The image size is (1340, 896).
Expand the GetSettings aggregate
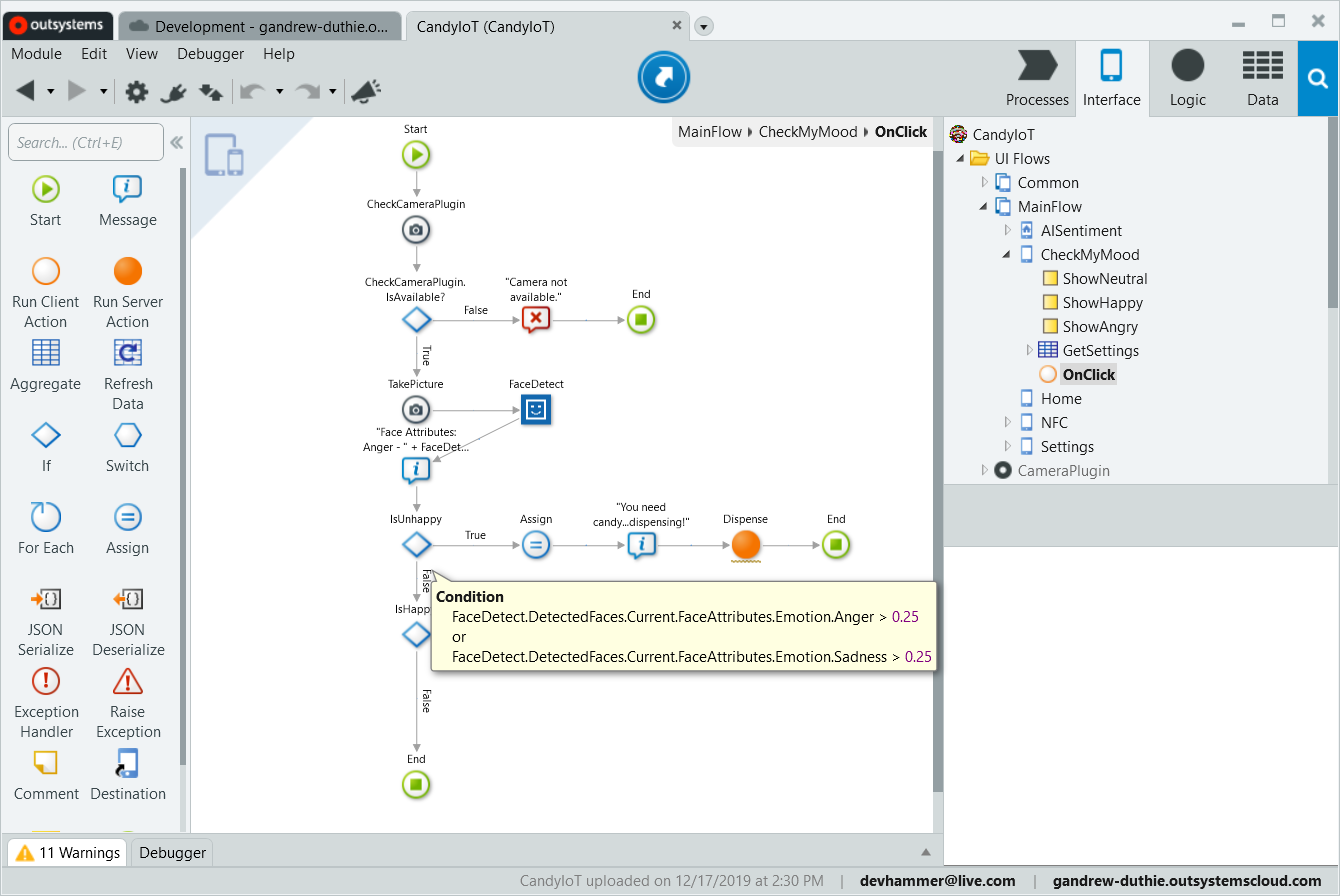coord(1029,351)
